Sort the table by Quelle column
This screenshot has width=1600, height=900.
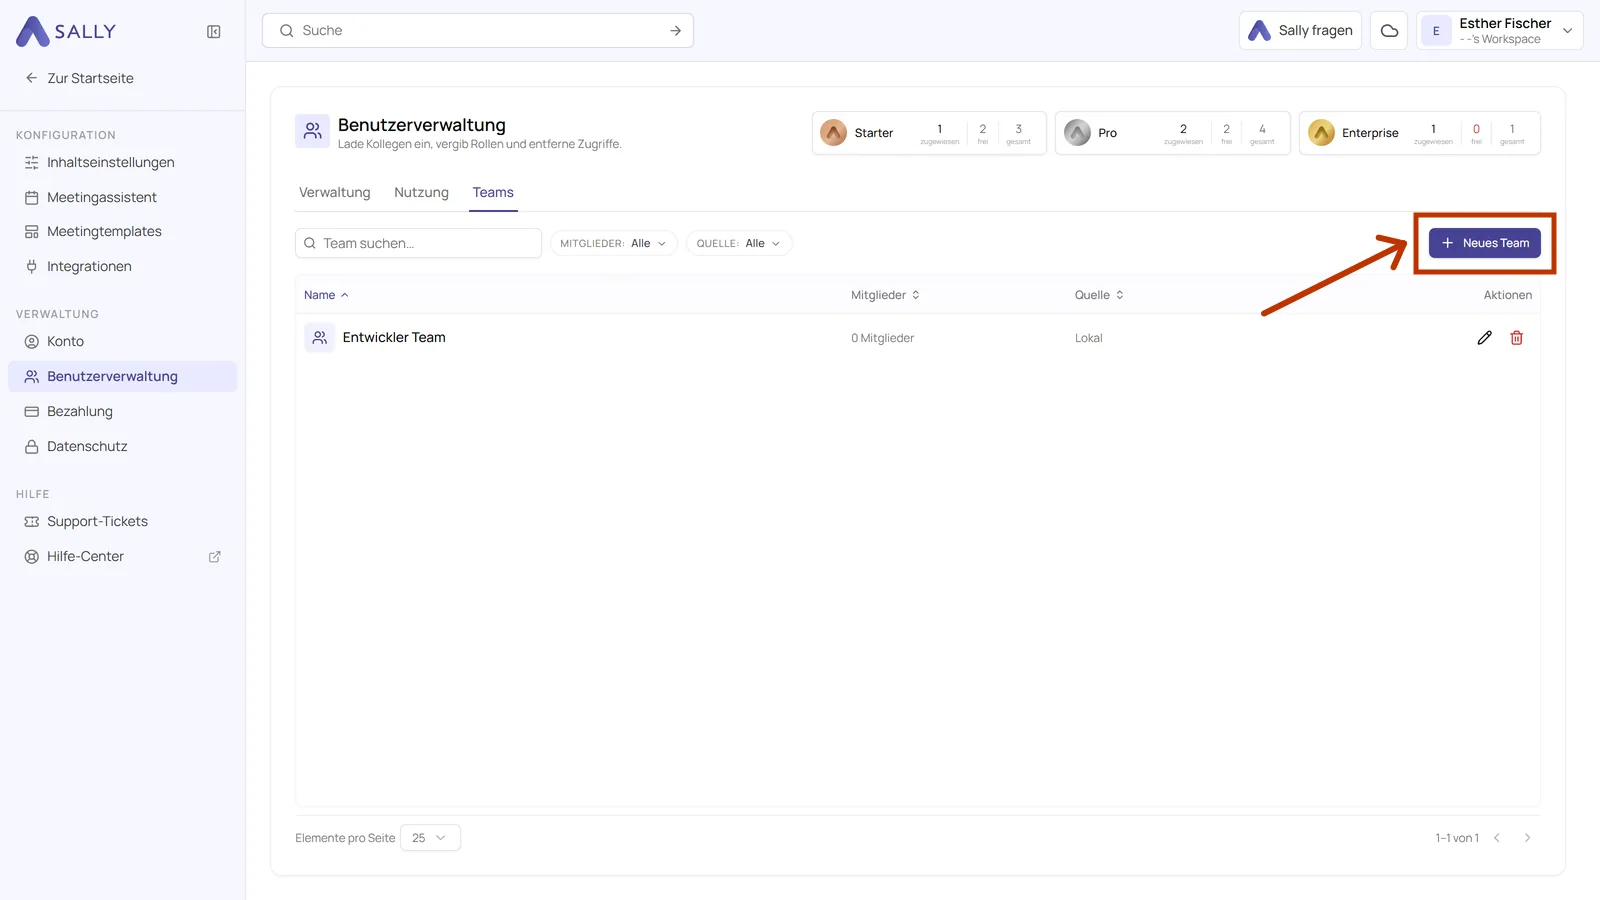click(1099, 295)
